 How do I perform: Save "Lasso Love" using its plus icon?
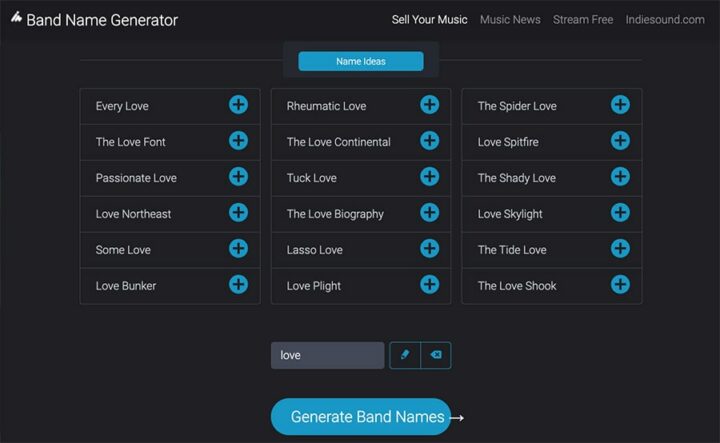pos(429,249)
